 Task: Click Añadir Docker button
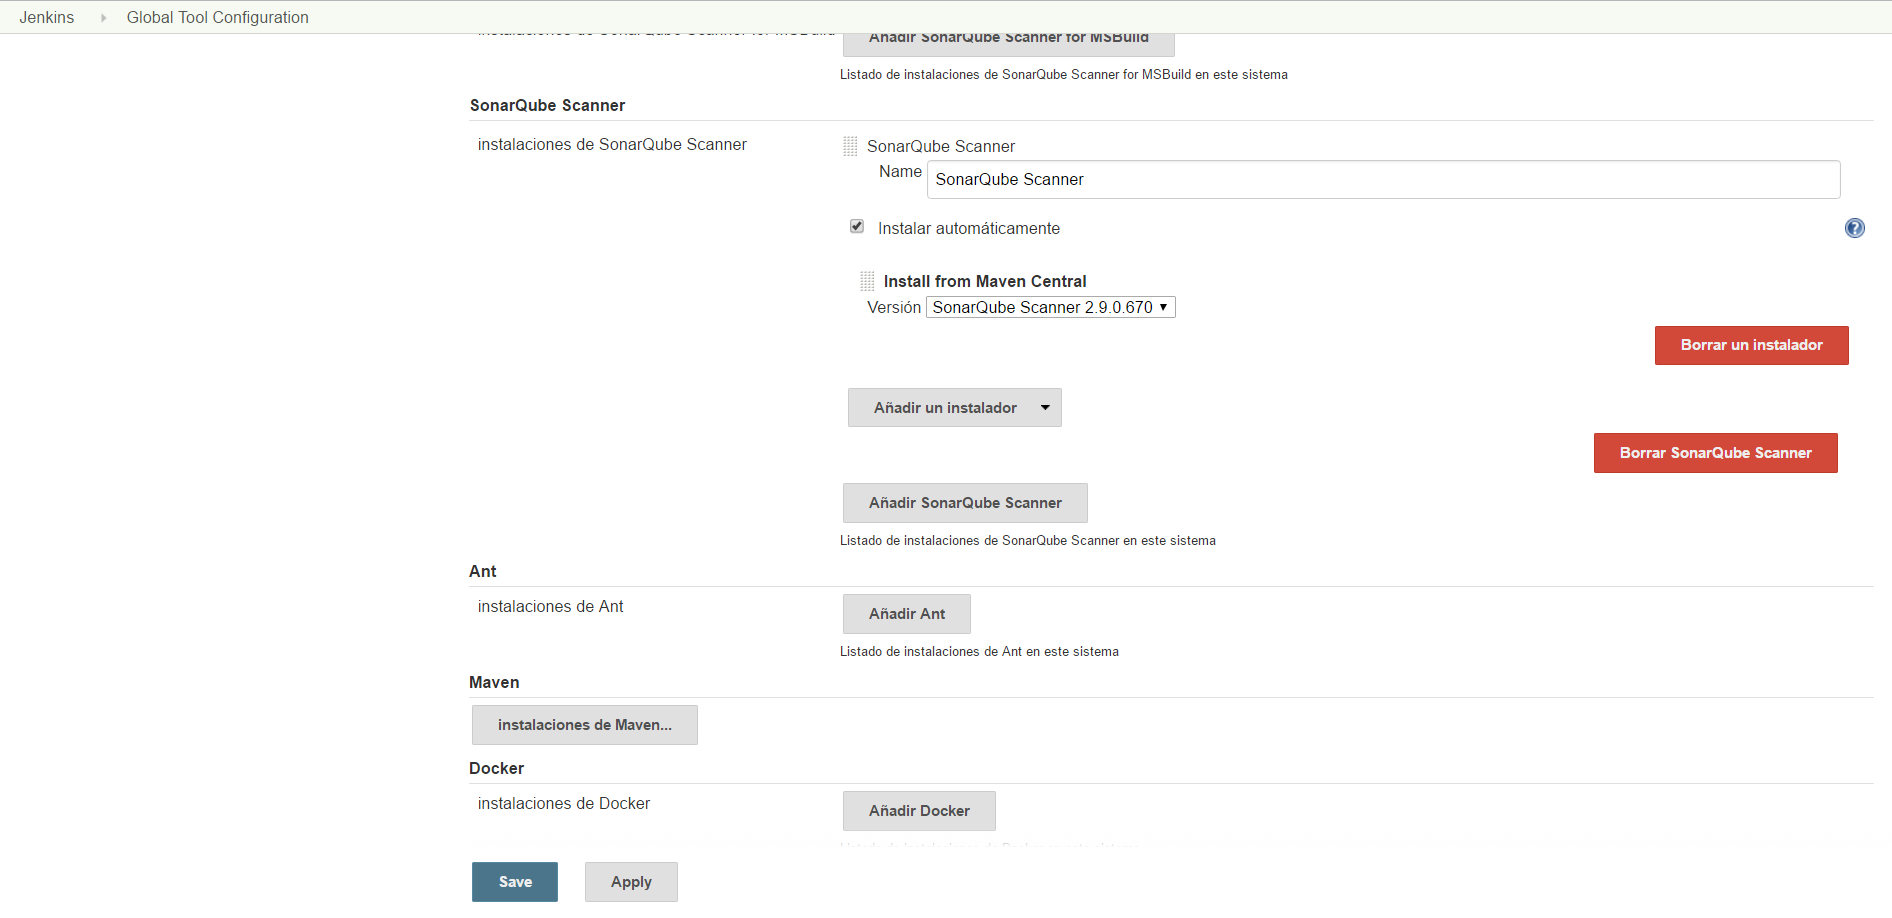point(919,811)
